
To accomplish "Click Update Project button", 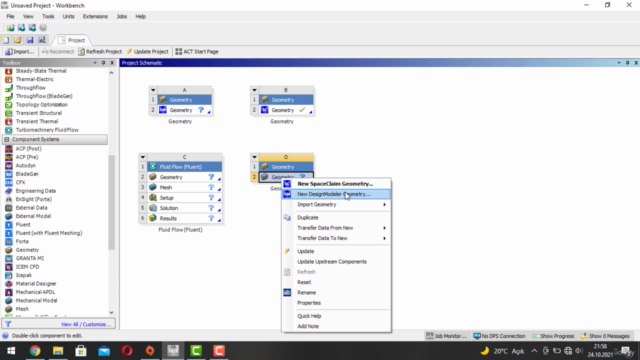I will click(147, 51).
